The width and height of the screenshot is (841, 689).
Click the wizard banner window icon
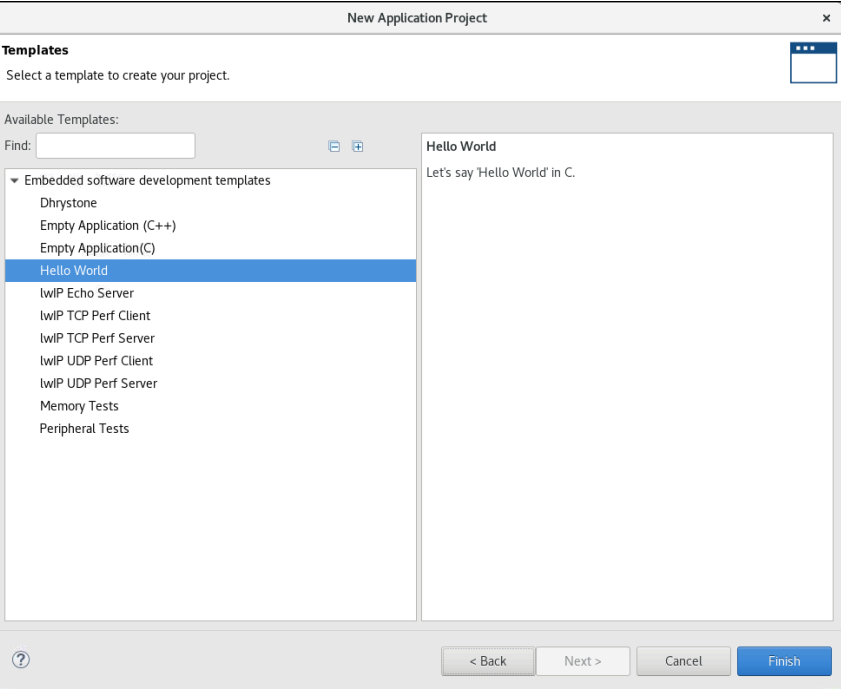click(813, 61)
